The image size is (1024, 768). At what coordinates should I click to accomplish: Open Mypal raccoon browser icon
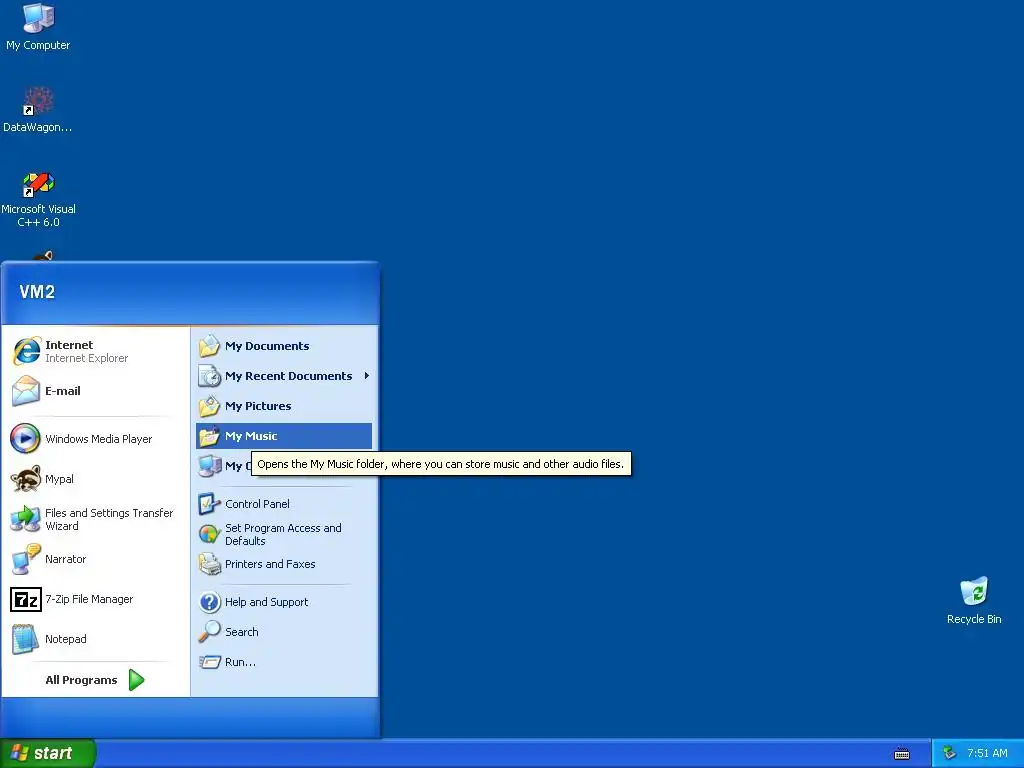coord(25,479)
